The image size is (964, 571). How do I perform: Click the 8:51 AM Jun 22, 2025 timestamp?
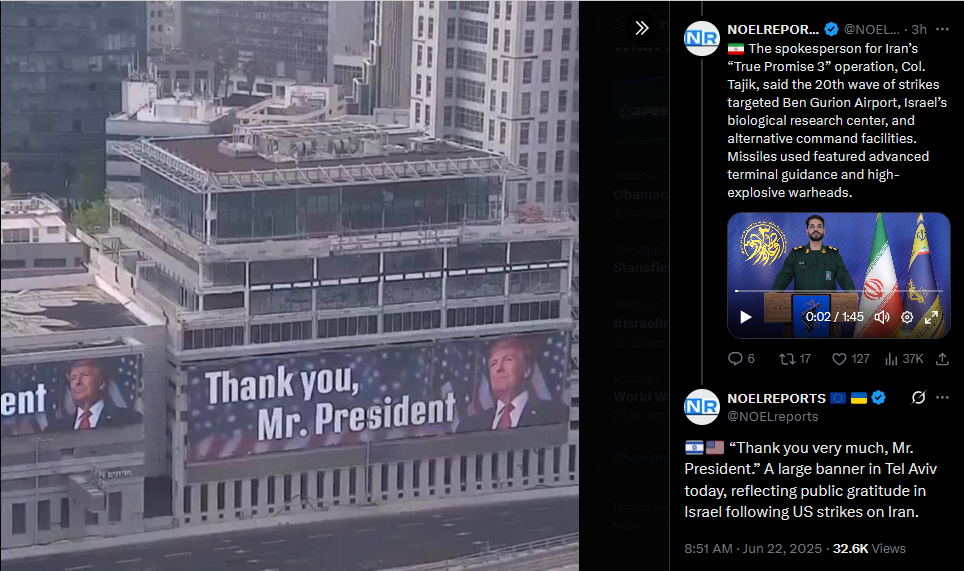[x=753, y=548]
